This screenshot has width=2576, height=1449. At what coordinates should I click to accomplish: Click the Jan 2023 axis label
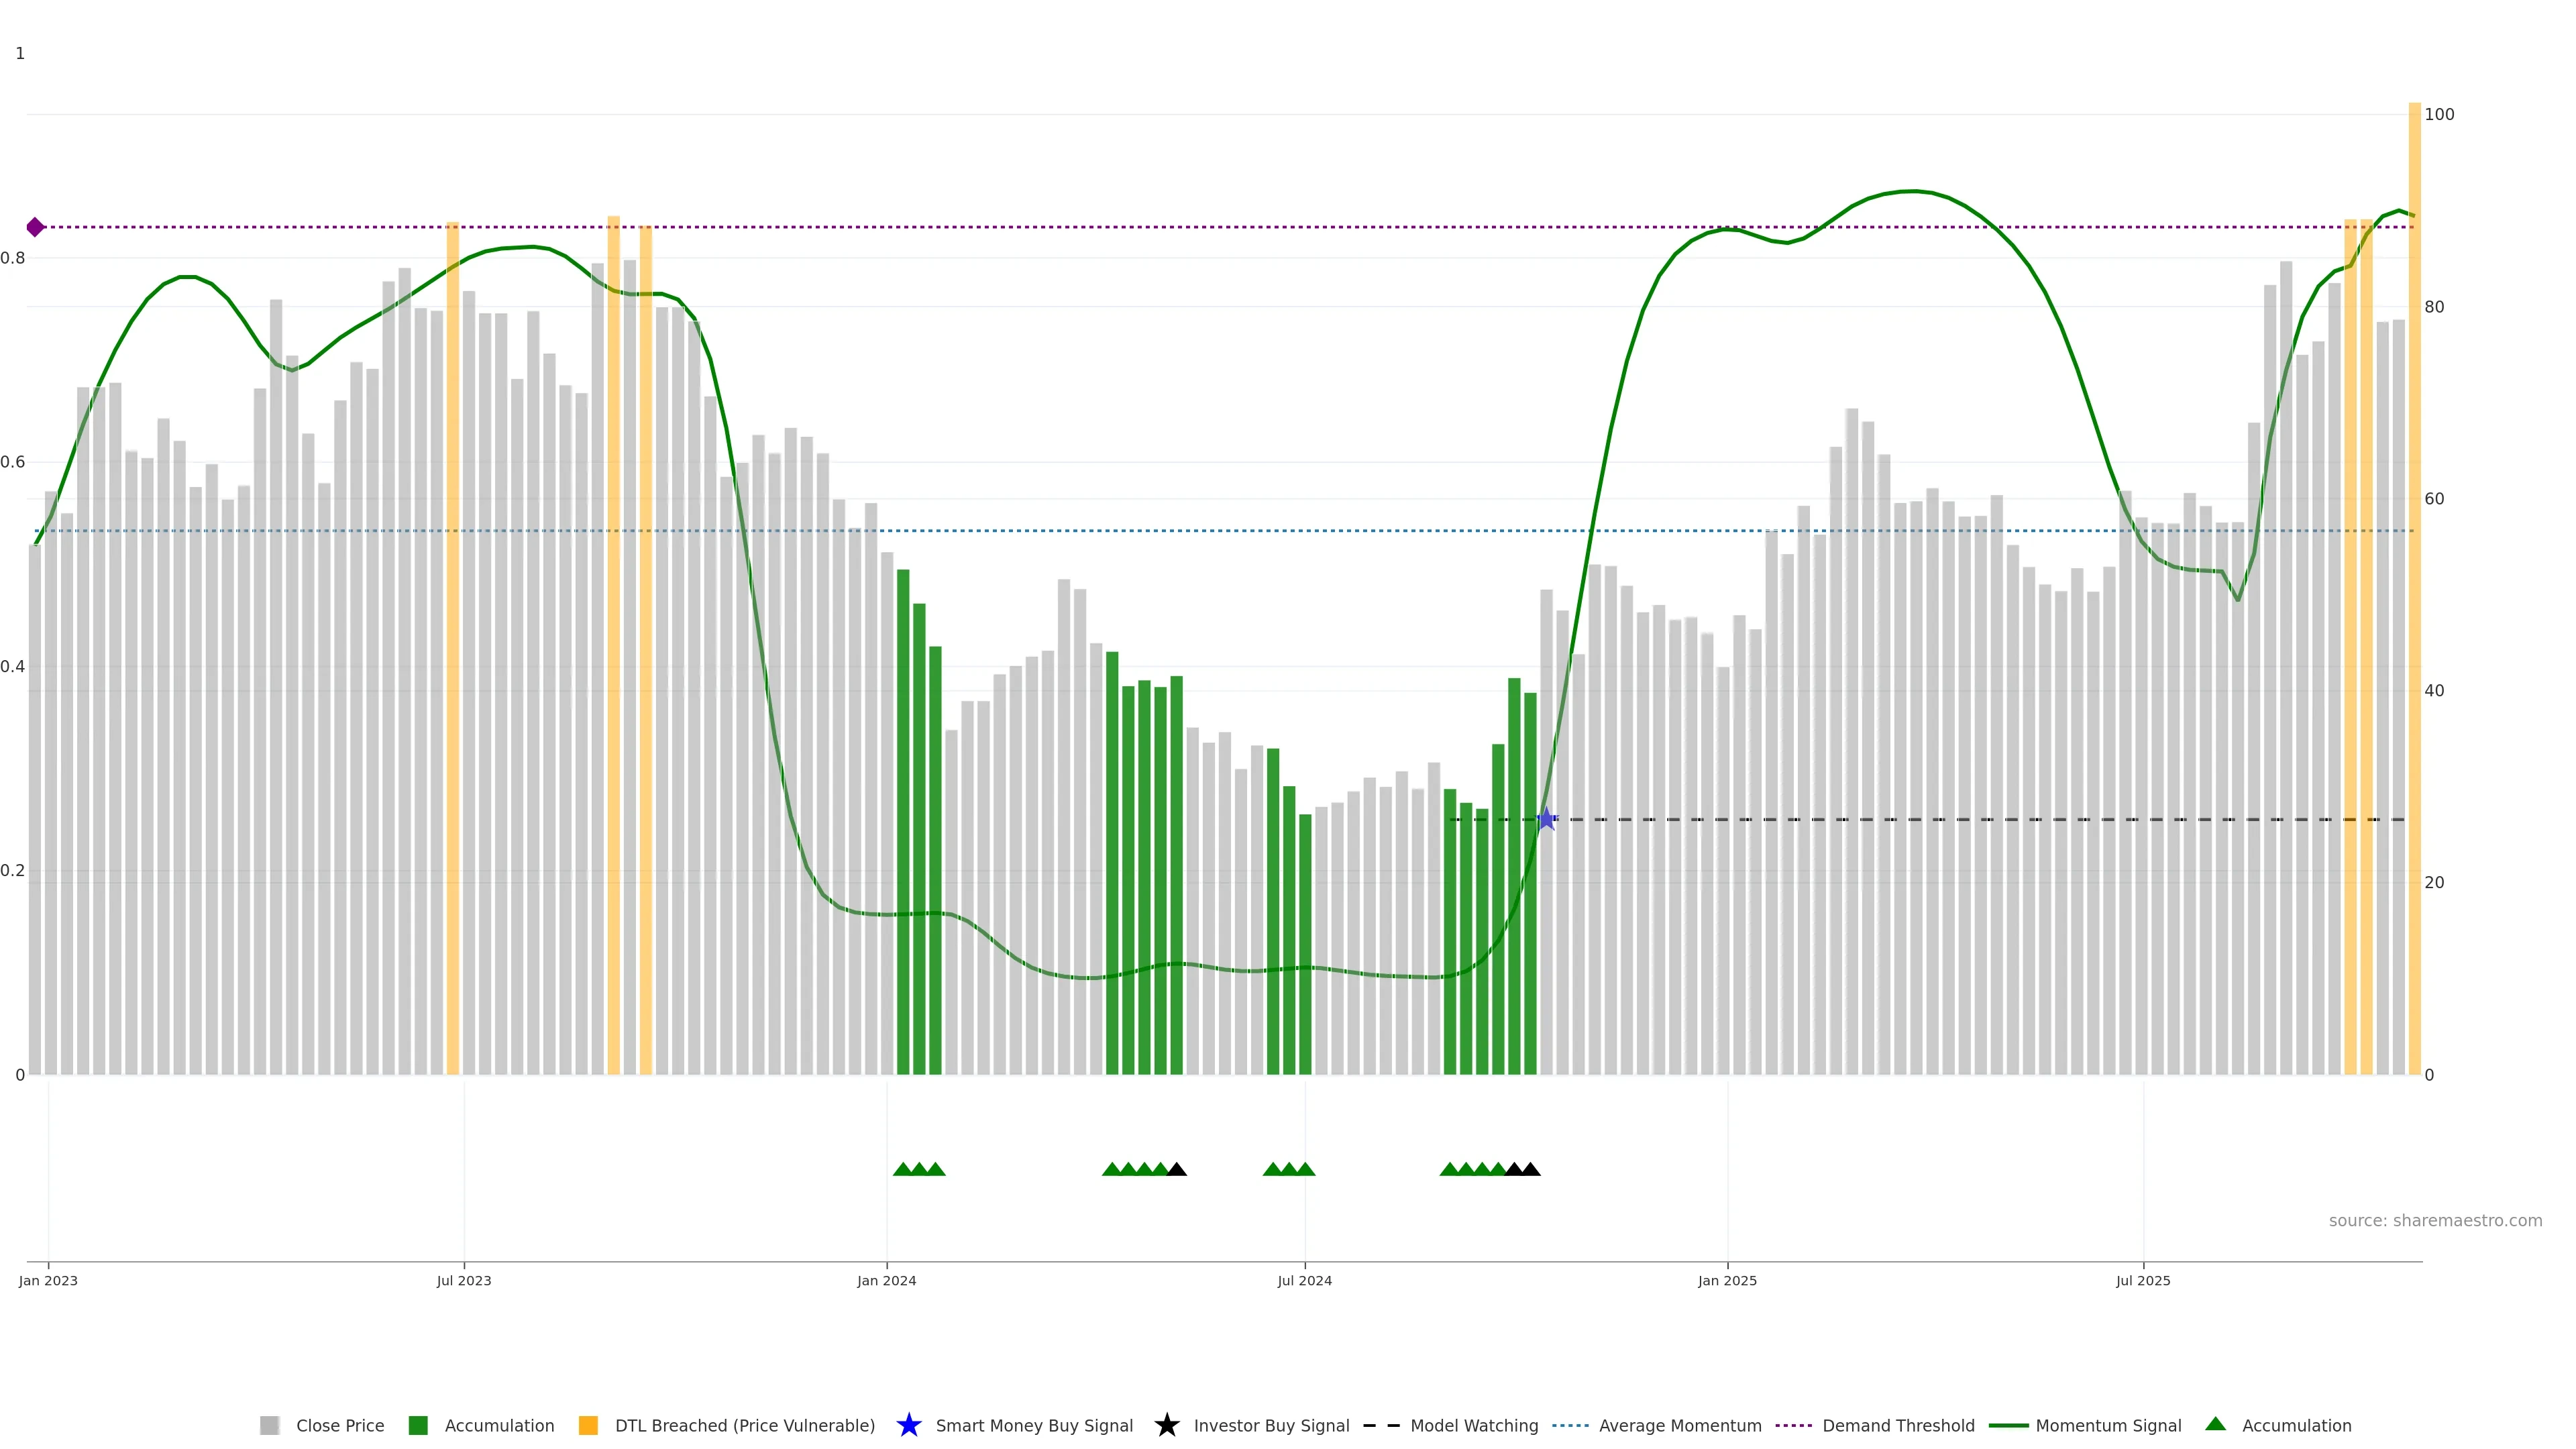coord(48,1281)
